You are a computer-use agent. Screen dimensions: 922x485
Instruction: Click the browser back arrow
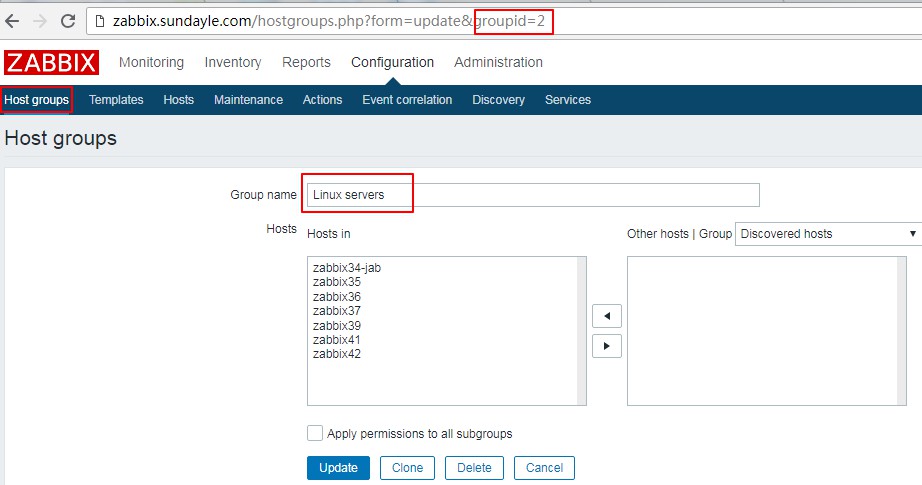click(x=14, y=21)
